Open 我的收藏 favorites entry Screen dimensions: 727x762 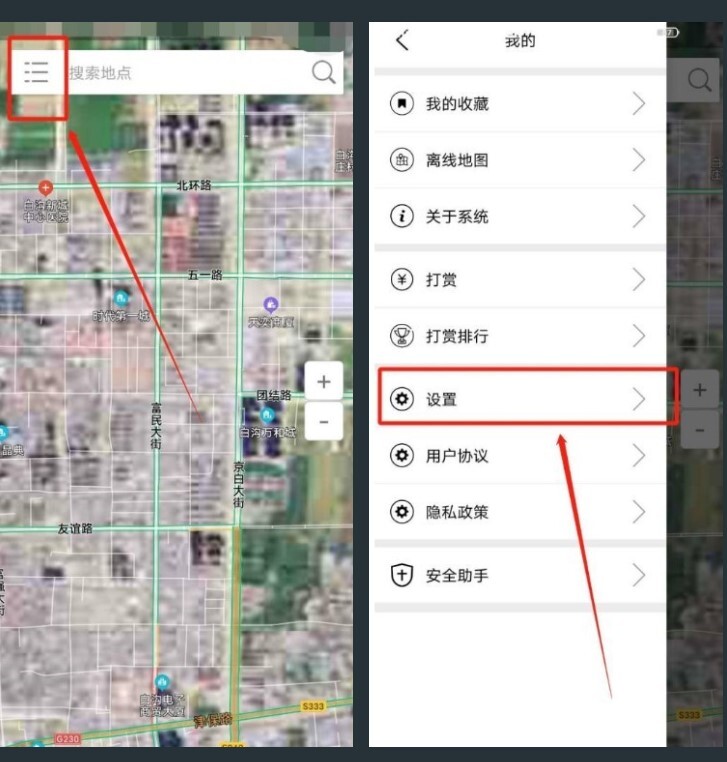520,104
